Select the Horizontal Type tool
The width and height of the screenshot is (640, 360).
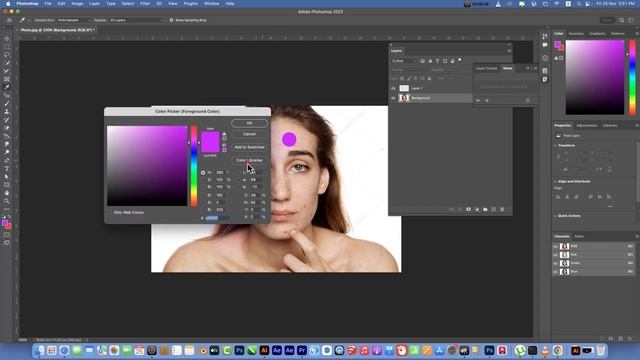point(7,168)
